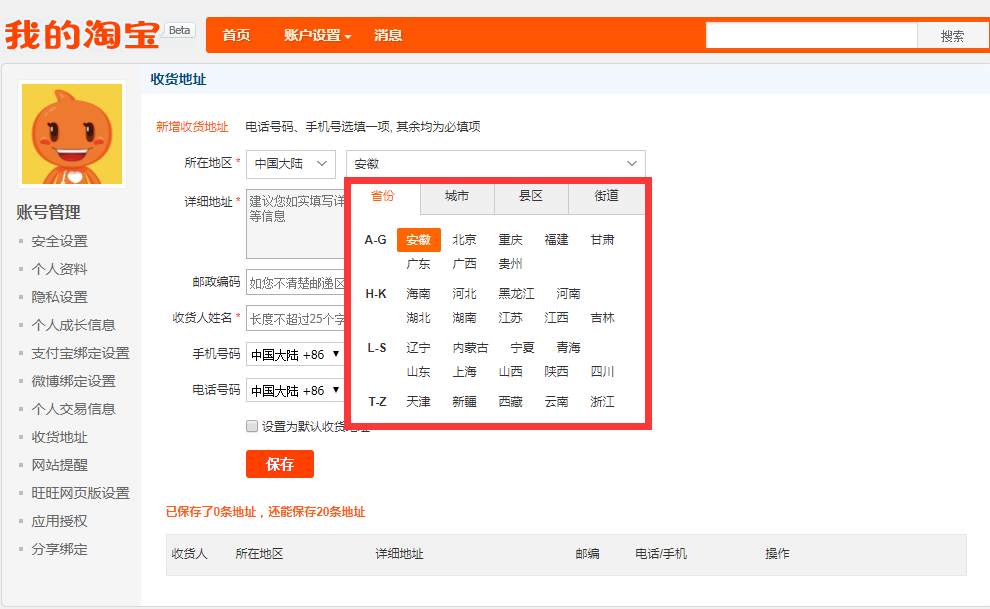Viewport: 990px width, 609px height.
Task: Switch to 省份 tab
Action: 383,196
